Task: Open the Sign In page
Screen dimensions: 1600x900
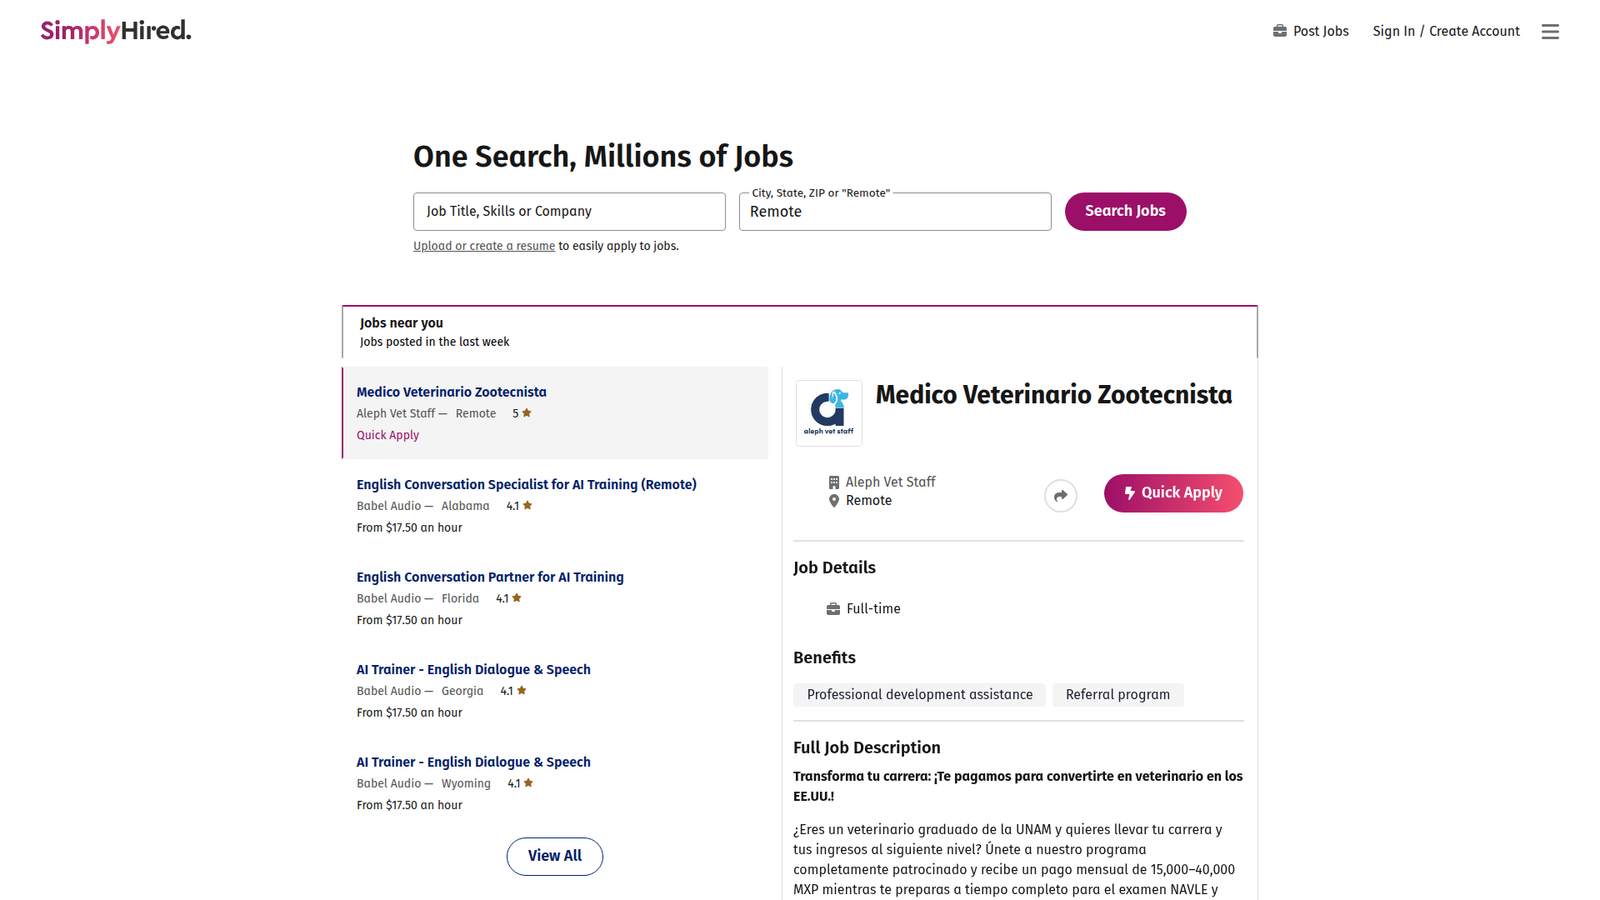Action: point(1393,31)
